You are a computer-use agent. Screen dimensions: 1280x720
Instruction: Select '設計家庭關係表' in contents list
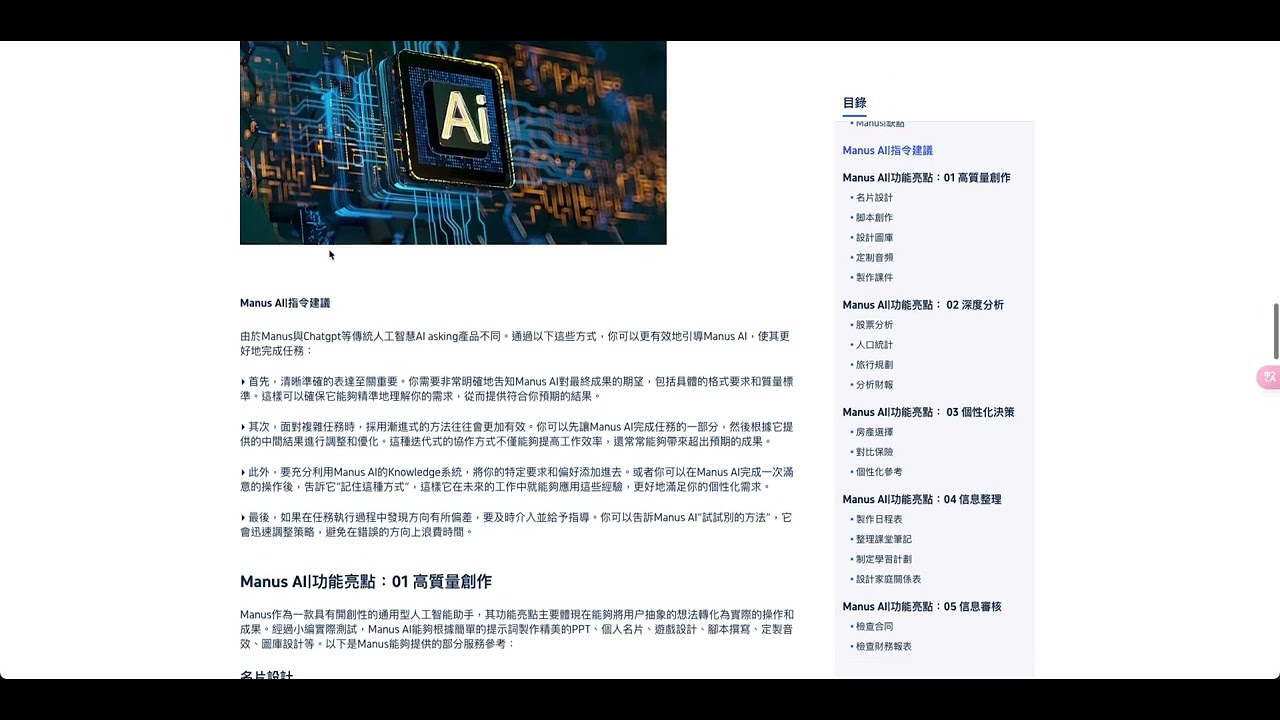coord(888,579)
